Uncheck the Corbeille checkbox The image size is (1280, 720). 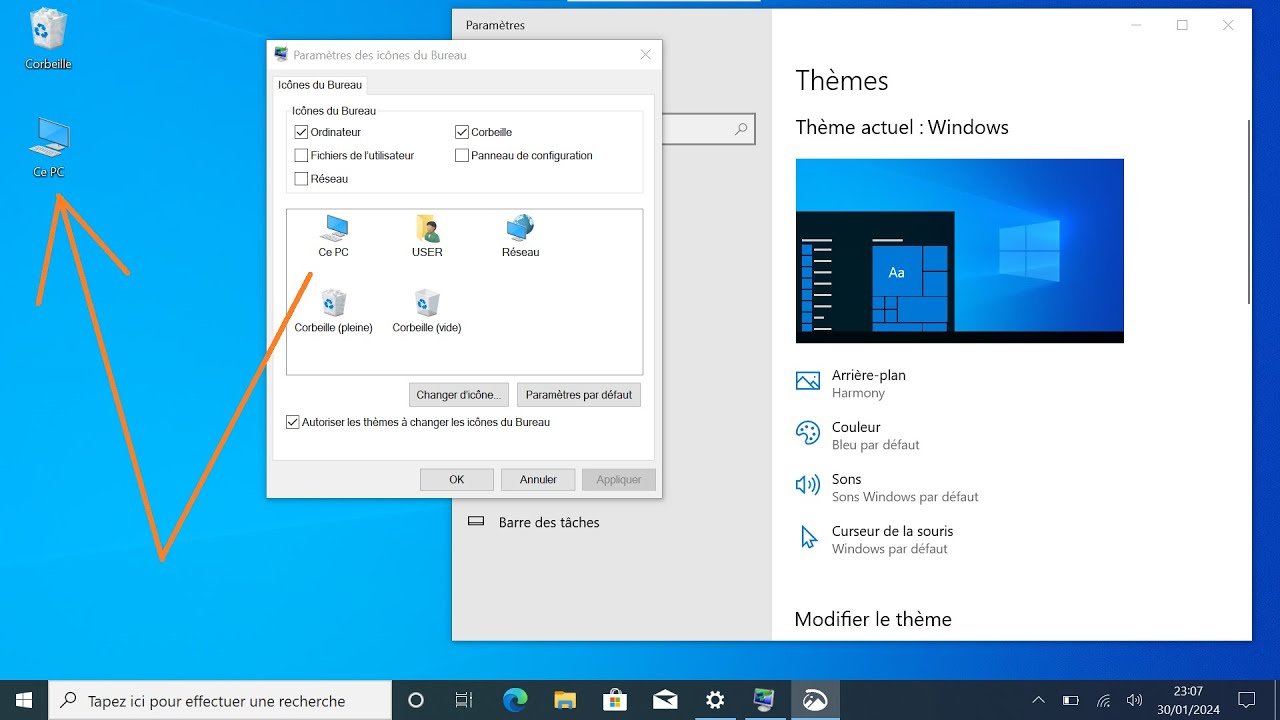click(x=461, y=132)
